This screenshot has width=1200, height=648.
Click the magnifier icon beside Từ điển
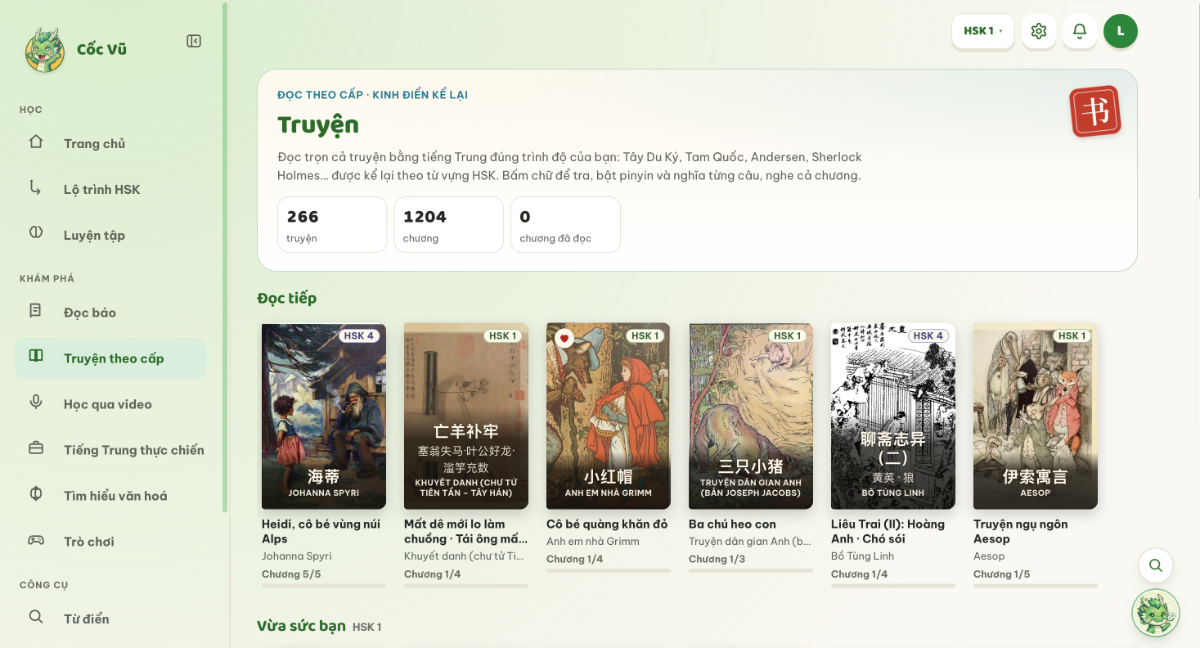tap(36, 617)
